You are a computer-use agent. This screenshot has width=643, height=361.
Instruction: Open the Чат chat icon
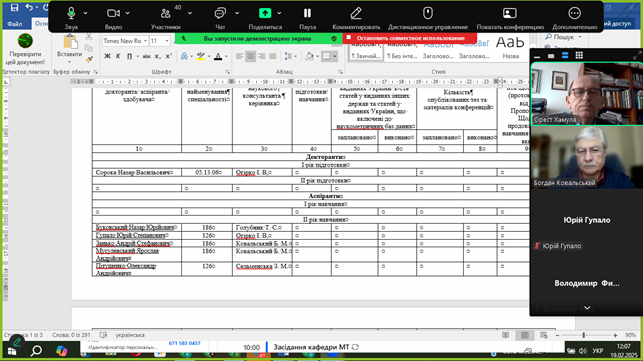coord(220,14)
